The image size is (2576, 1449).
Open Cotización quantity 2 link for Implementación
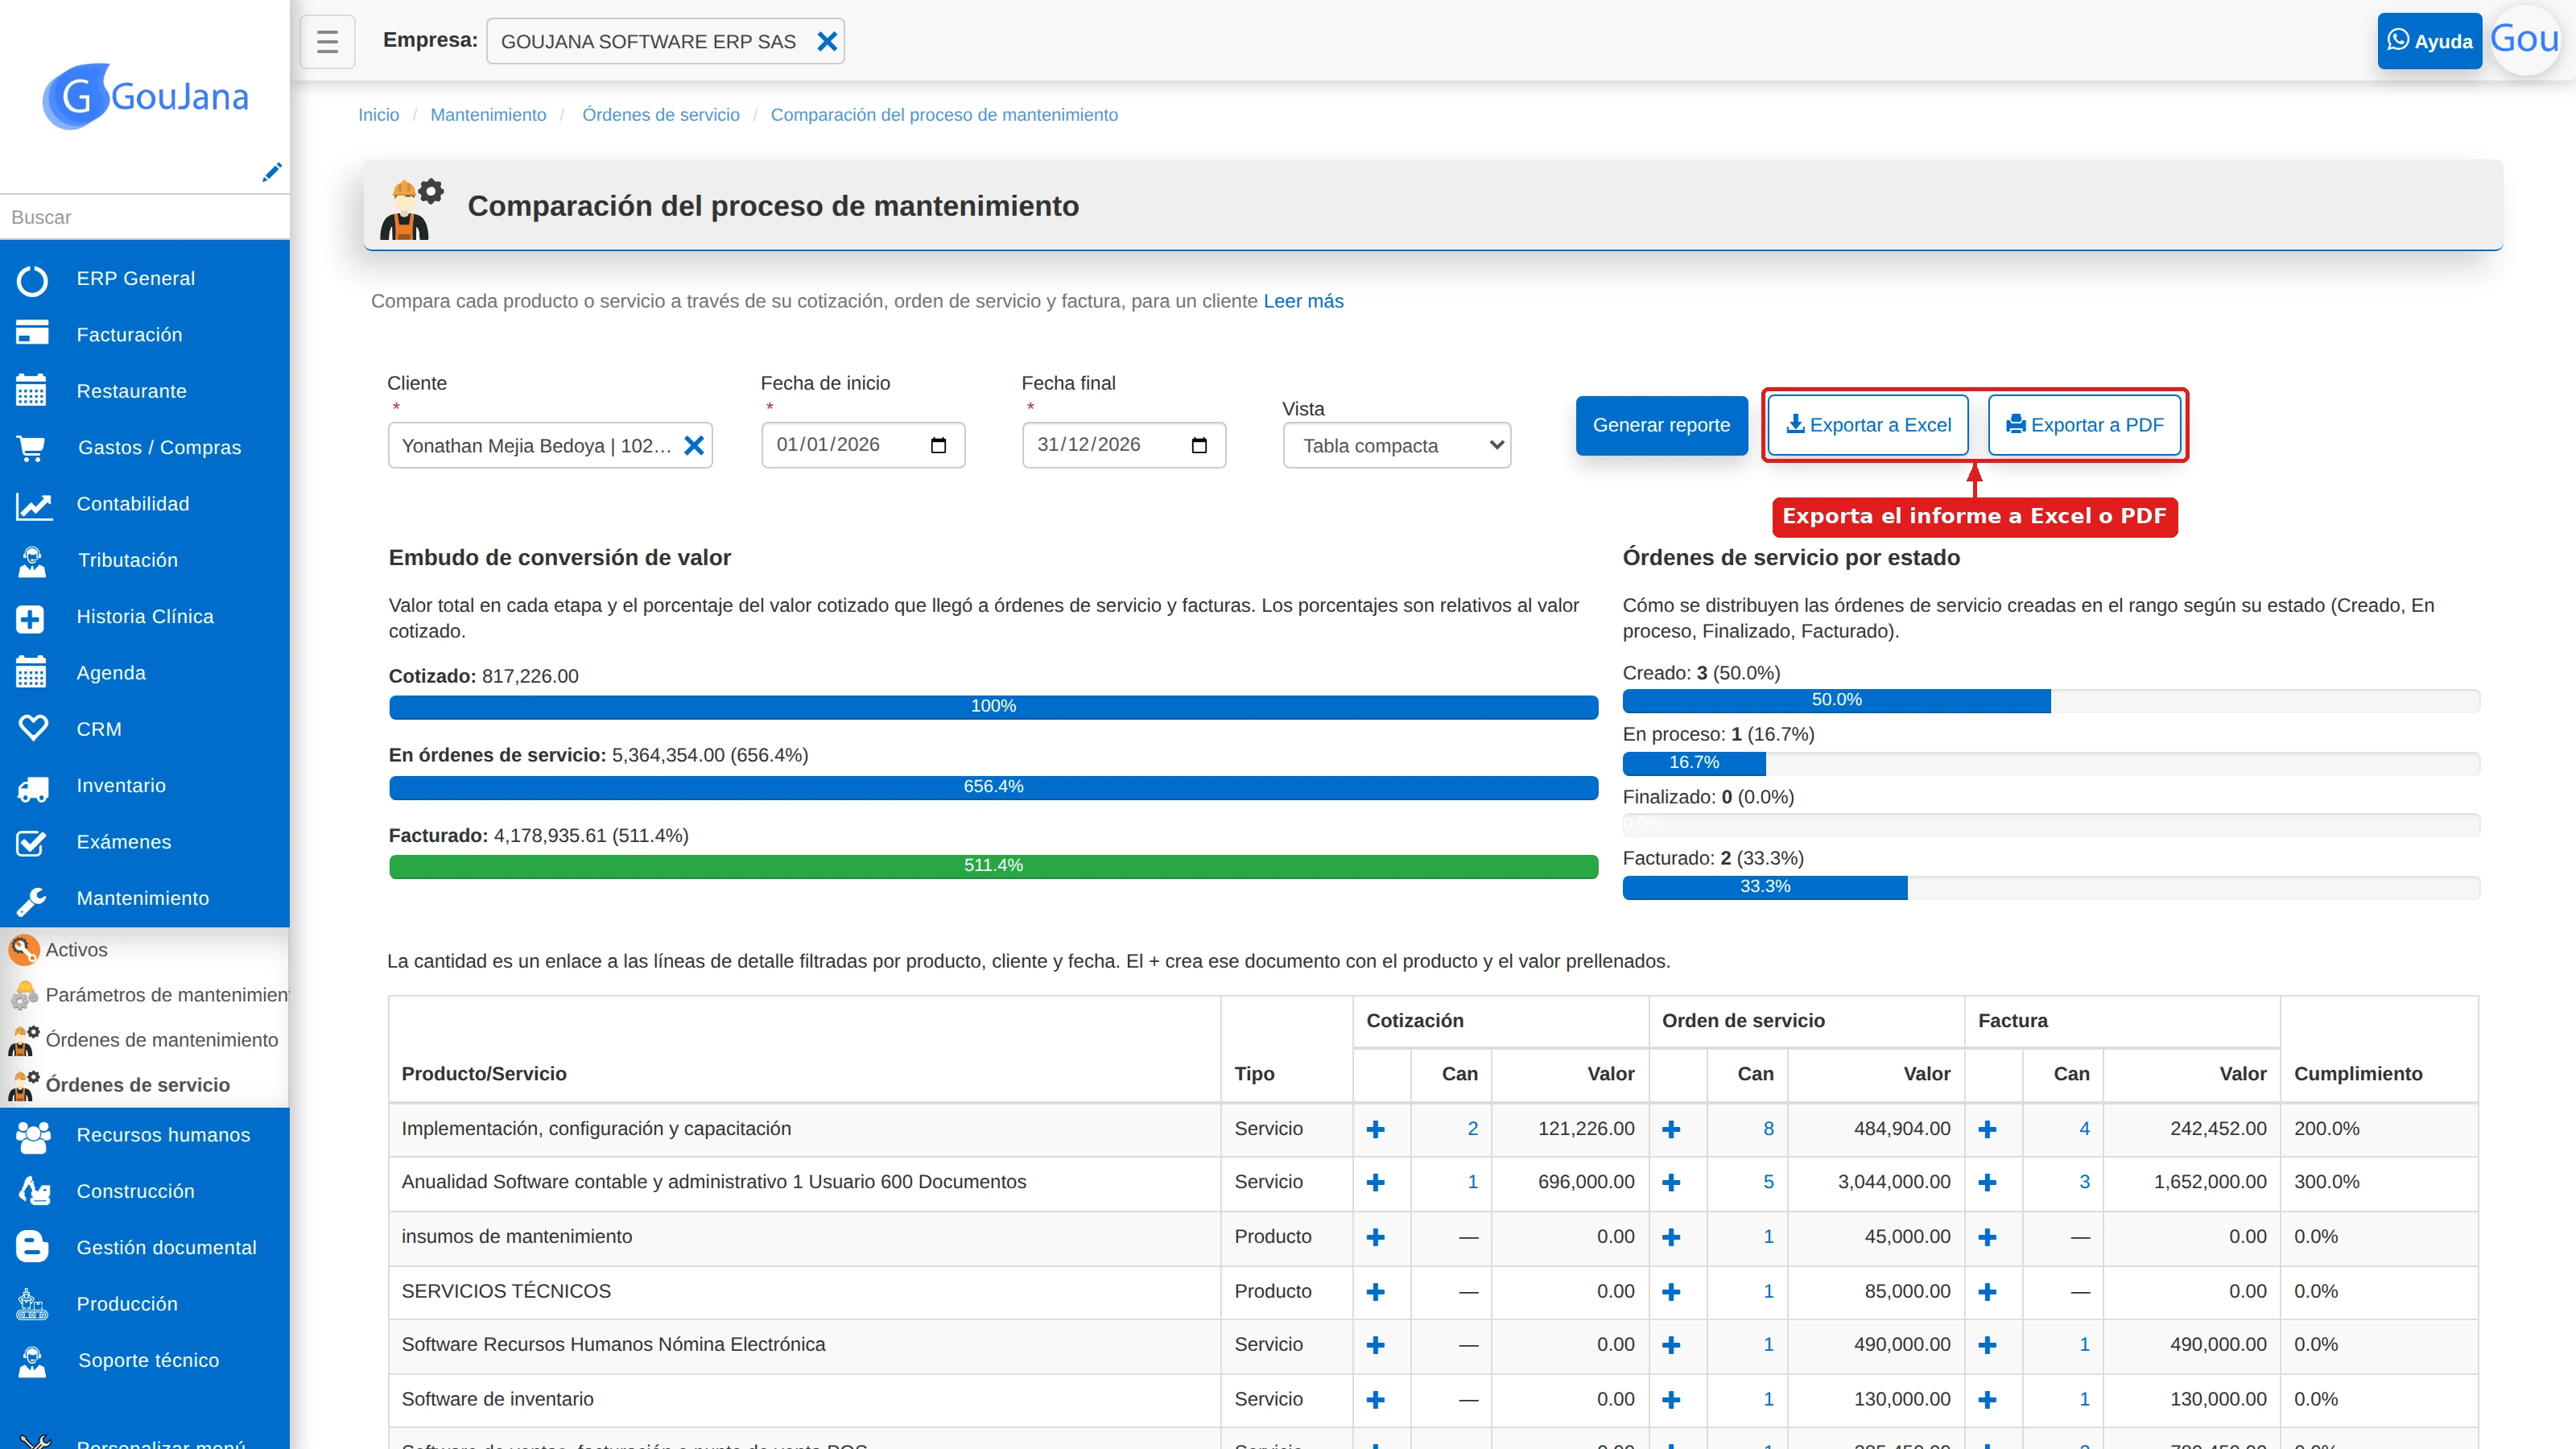[x=1472, y=1129]
